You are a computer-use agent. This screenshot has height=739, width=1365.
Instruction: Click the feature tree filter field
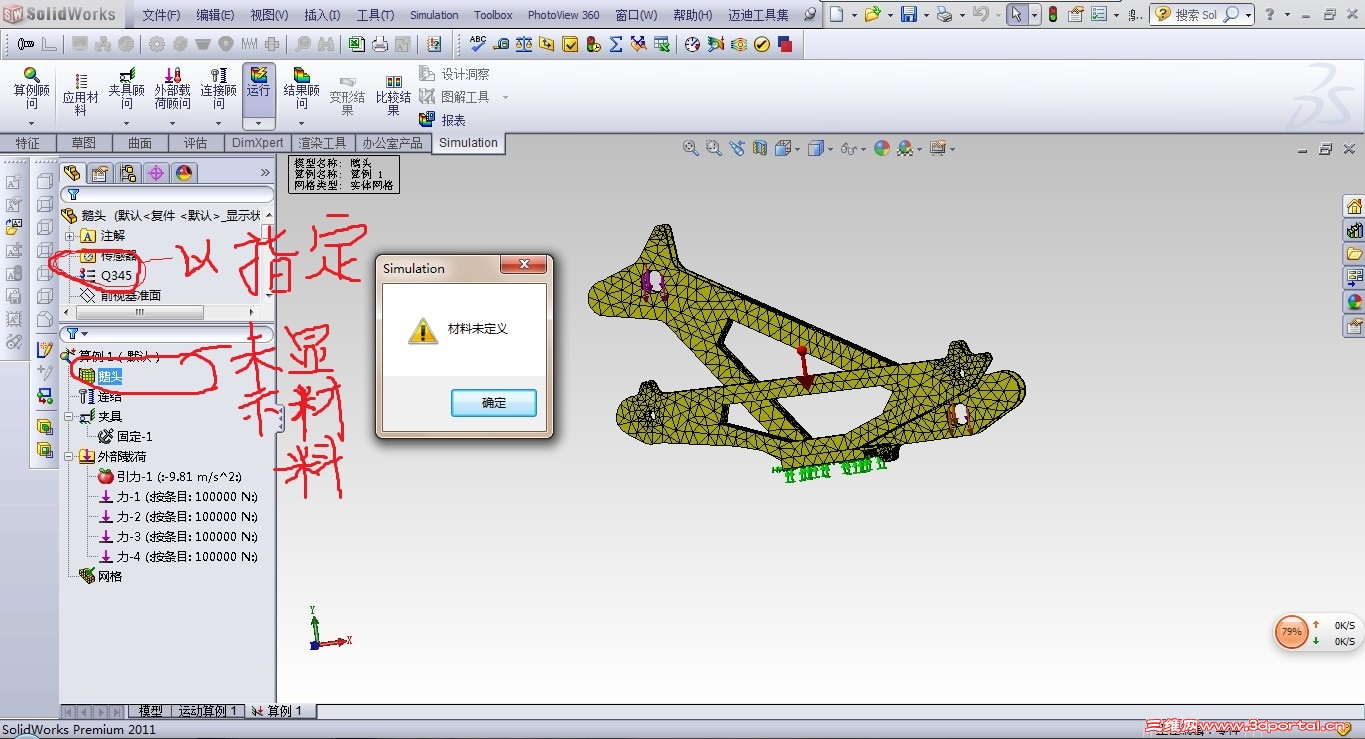[x=168, y=194]
